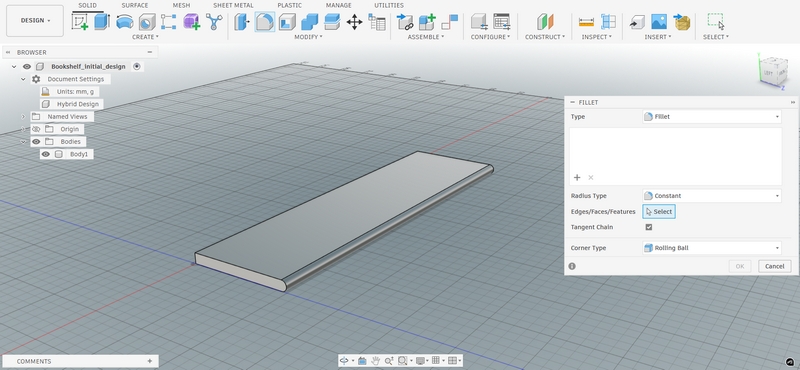Select Body1 in the browser tree

(x=79, y=154)
